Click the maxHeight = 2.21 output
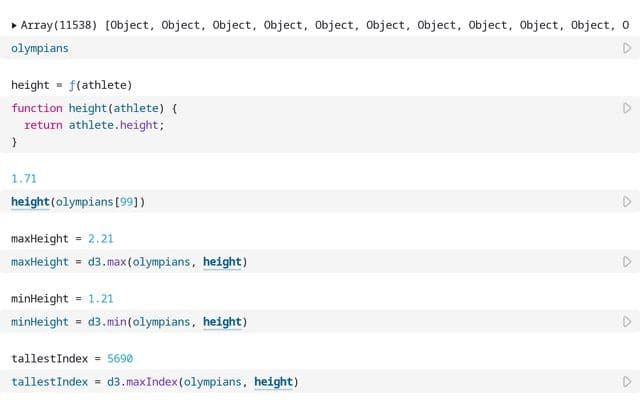 62,238
